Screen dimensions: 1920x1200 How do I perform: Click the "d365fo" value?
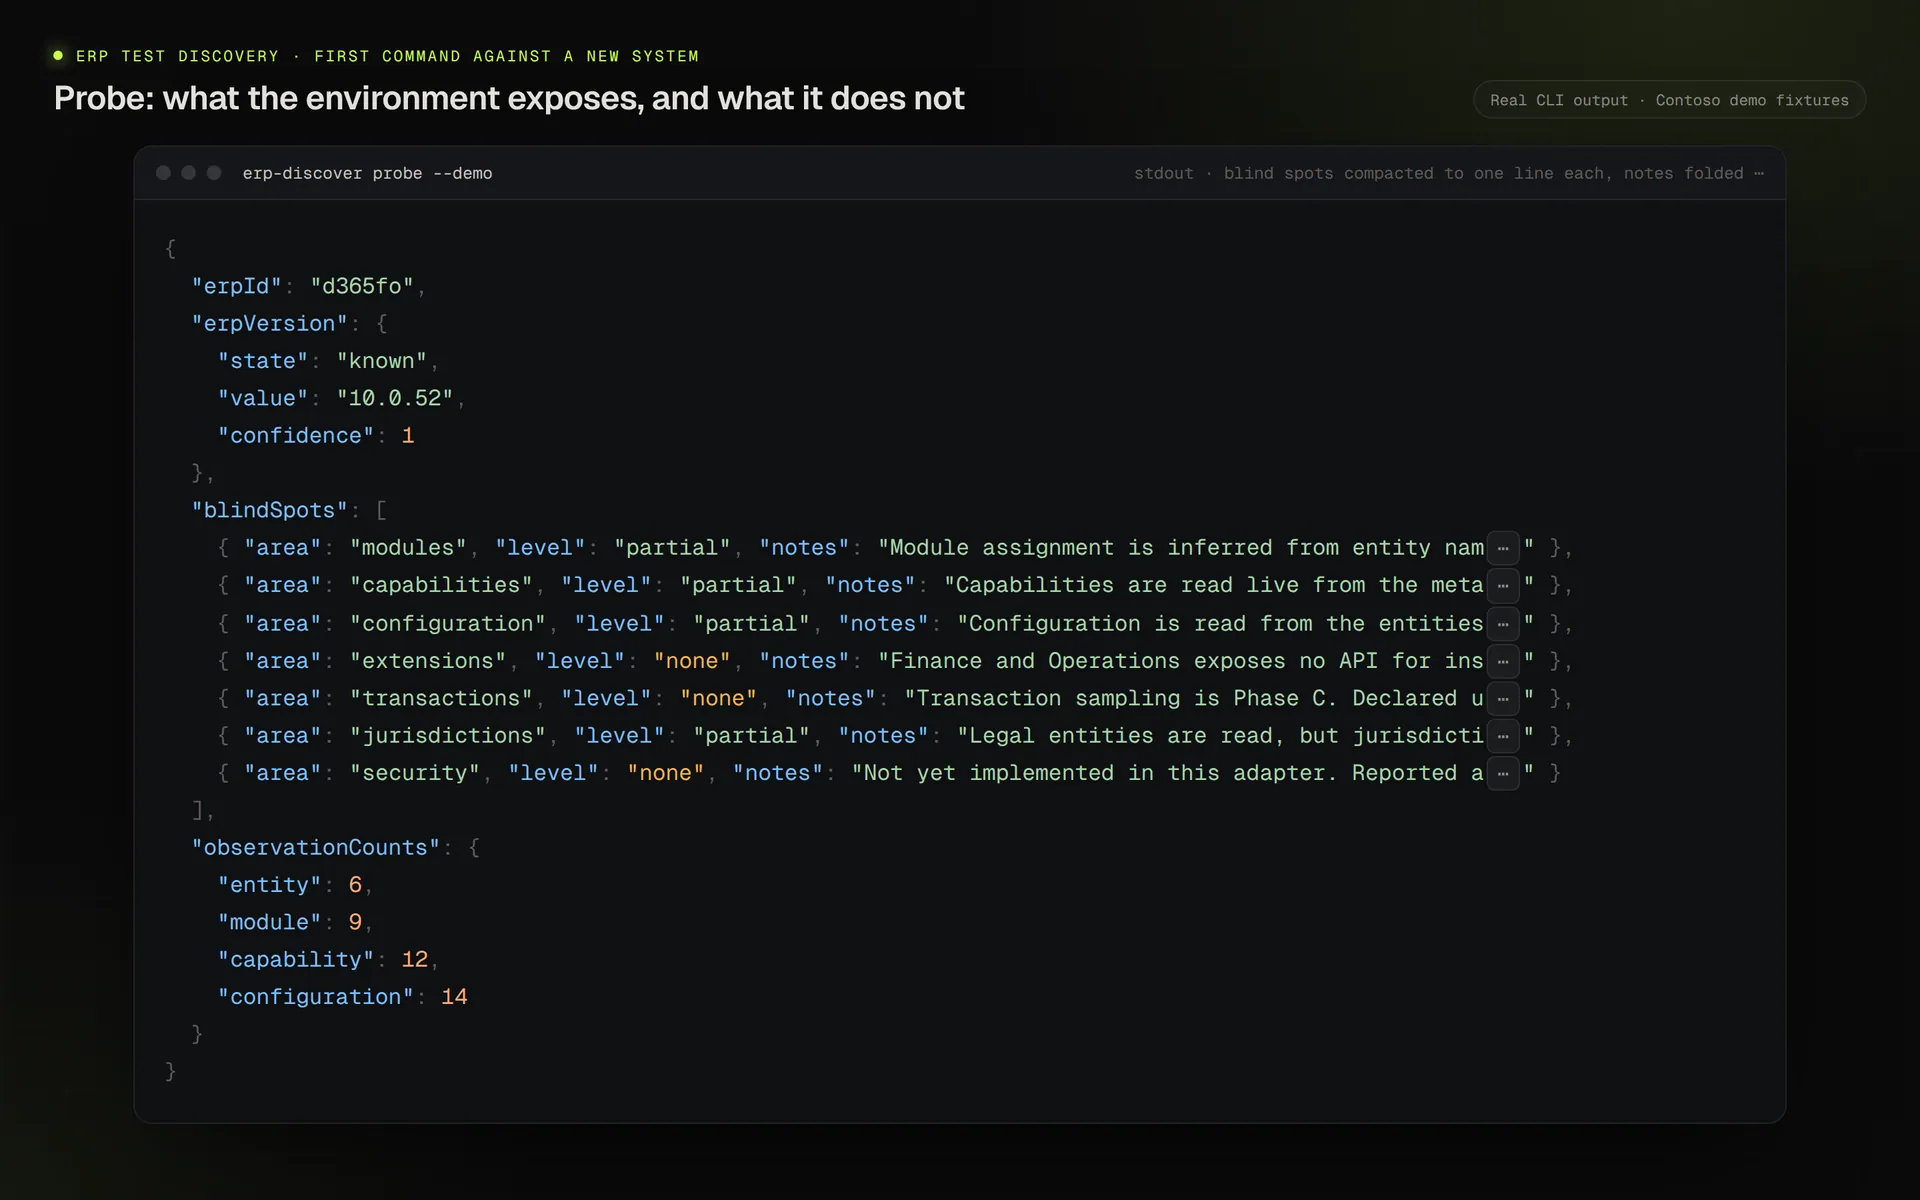(362, 286)
